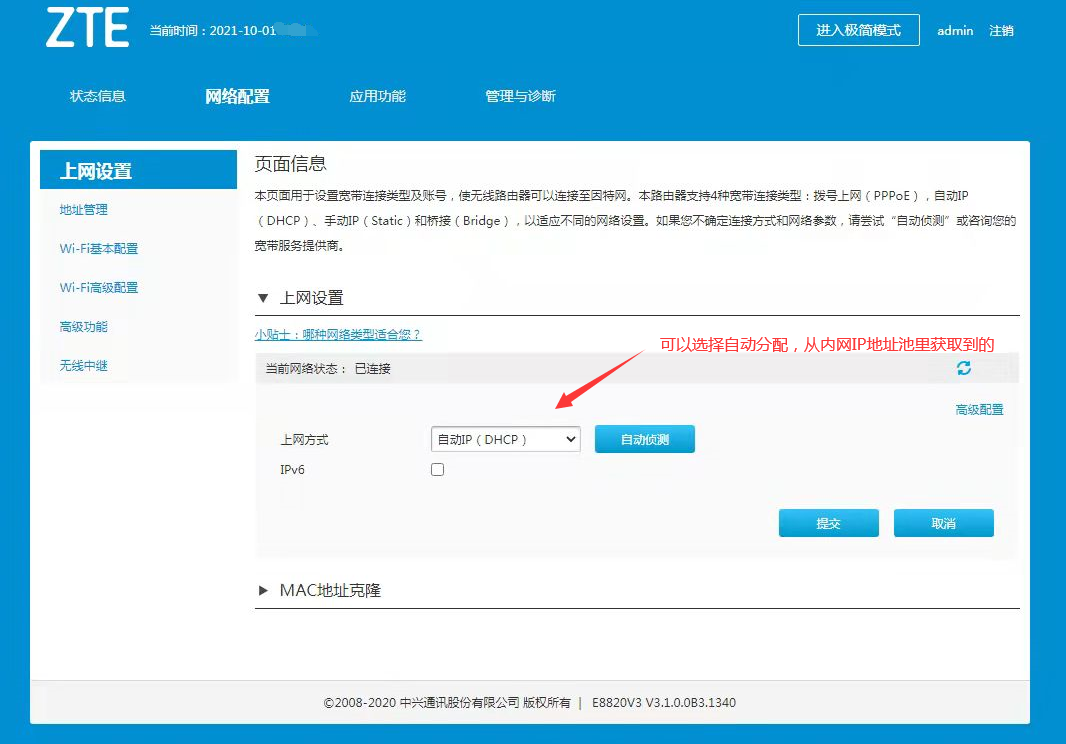The width and height of the screenshot is (1066, 744).
Task: Open the 小贴士 network type tip link
Action: [338, 335]
